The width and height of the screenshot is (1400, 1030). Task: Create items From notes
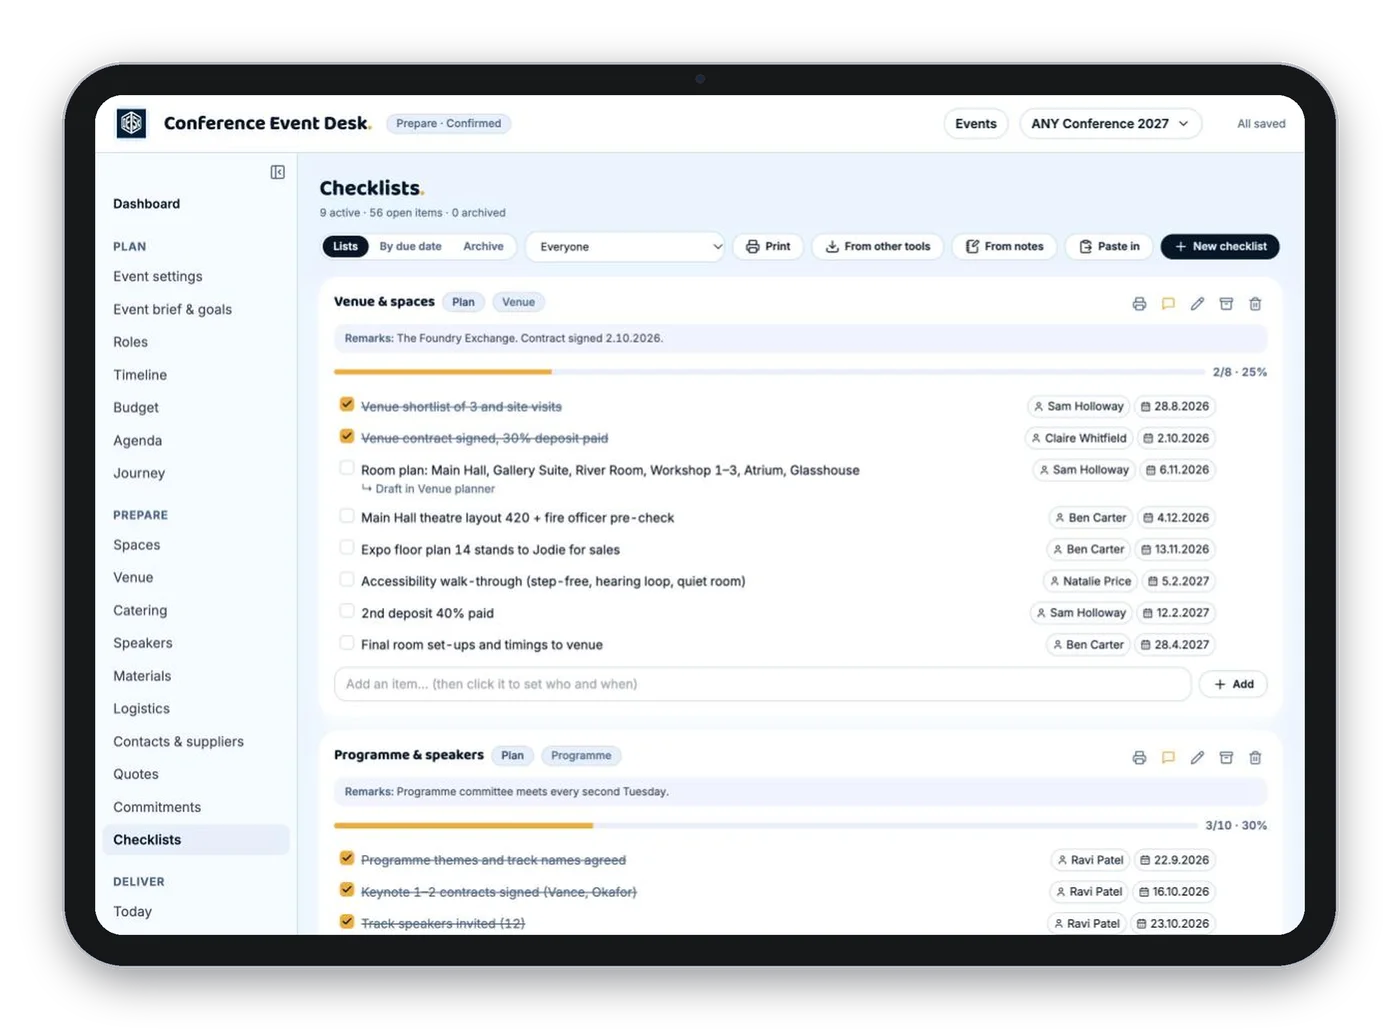tap(1004, 246)
